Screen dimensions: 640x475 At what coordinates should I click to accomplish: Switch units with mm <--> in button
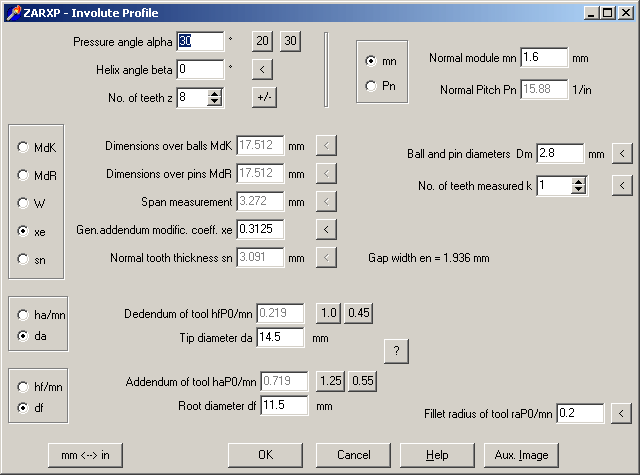[x=85, y=454]
